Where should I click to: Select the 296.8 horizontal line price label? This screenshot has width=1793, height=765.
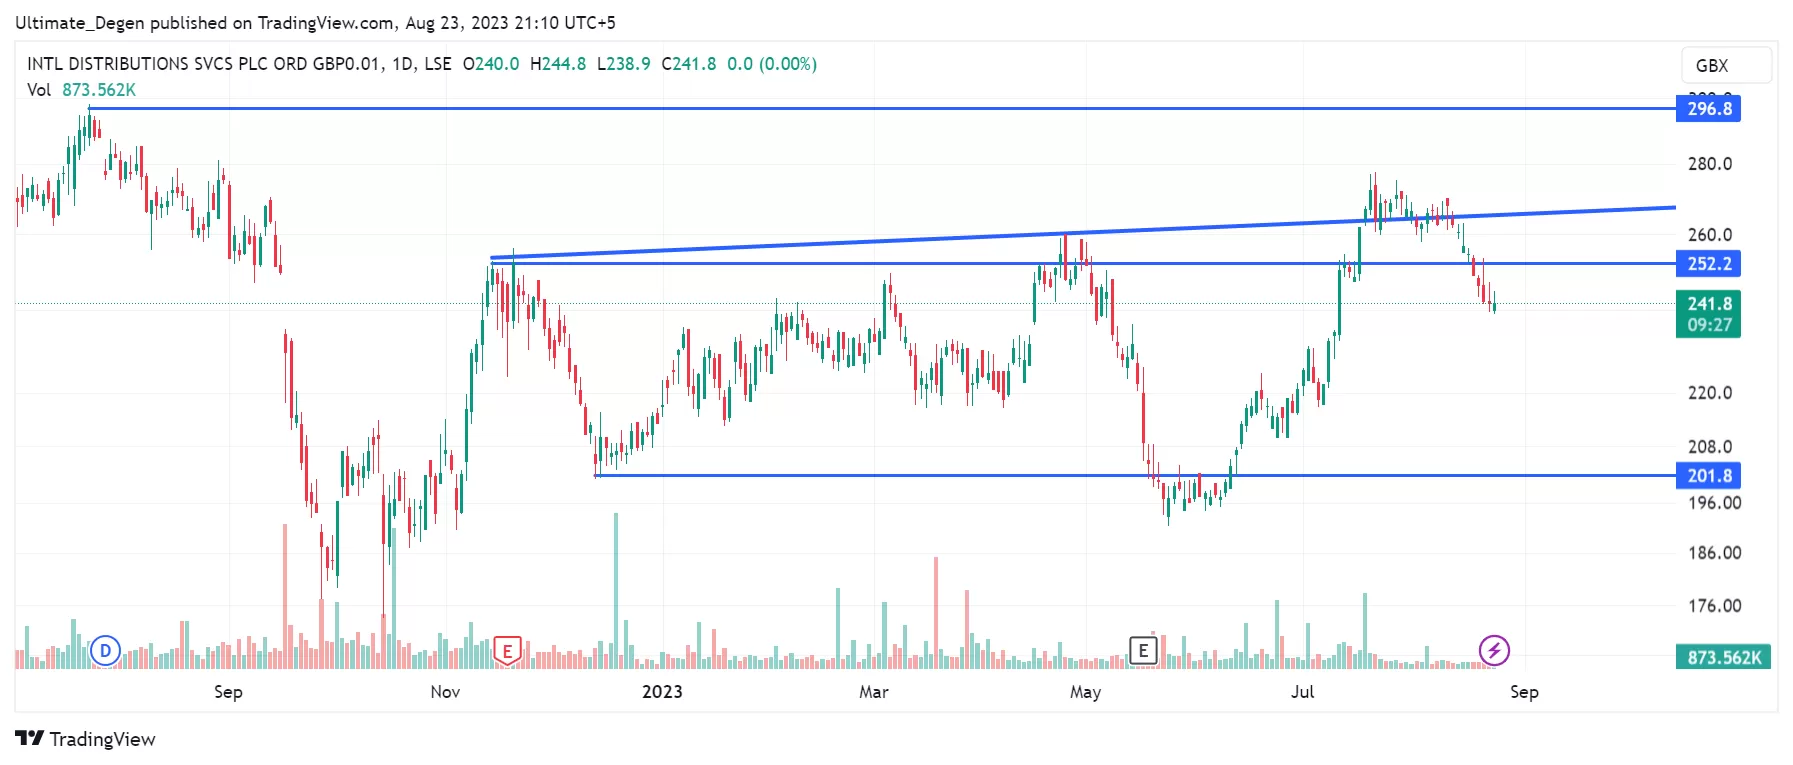click(1708, 108)
